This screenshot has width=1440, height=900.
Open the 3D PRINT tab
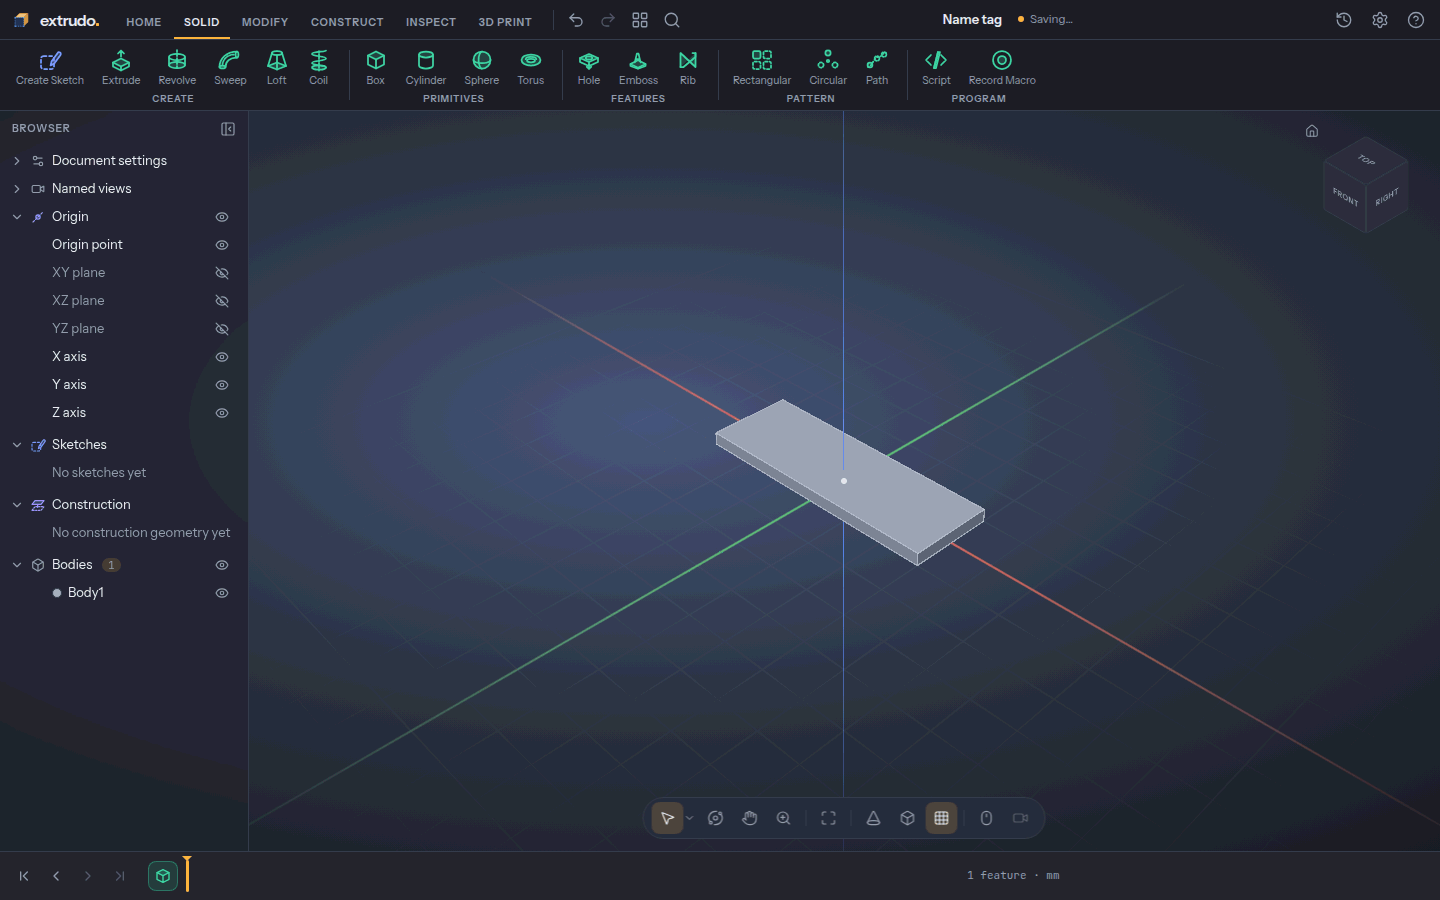[x=505, y=21]
